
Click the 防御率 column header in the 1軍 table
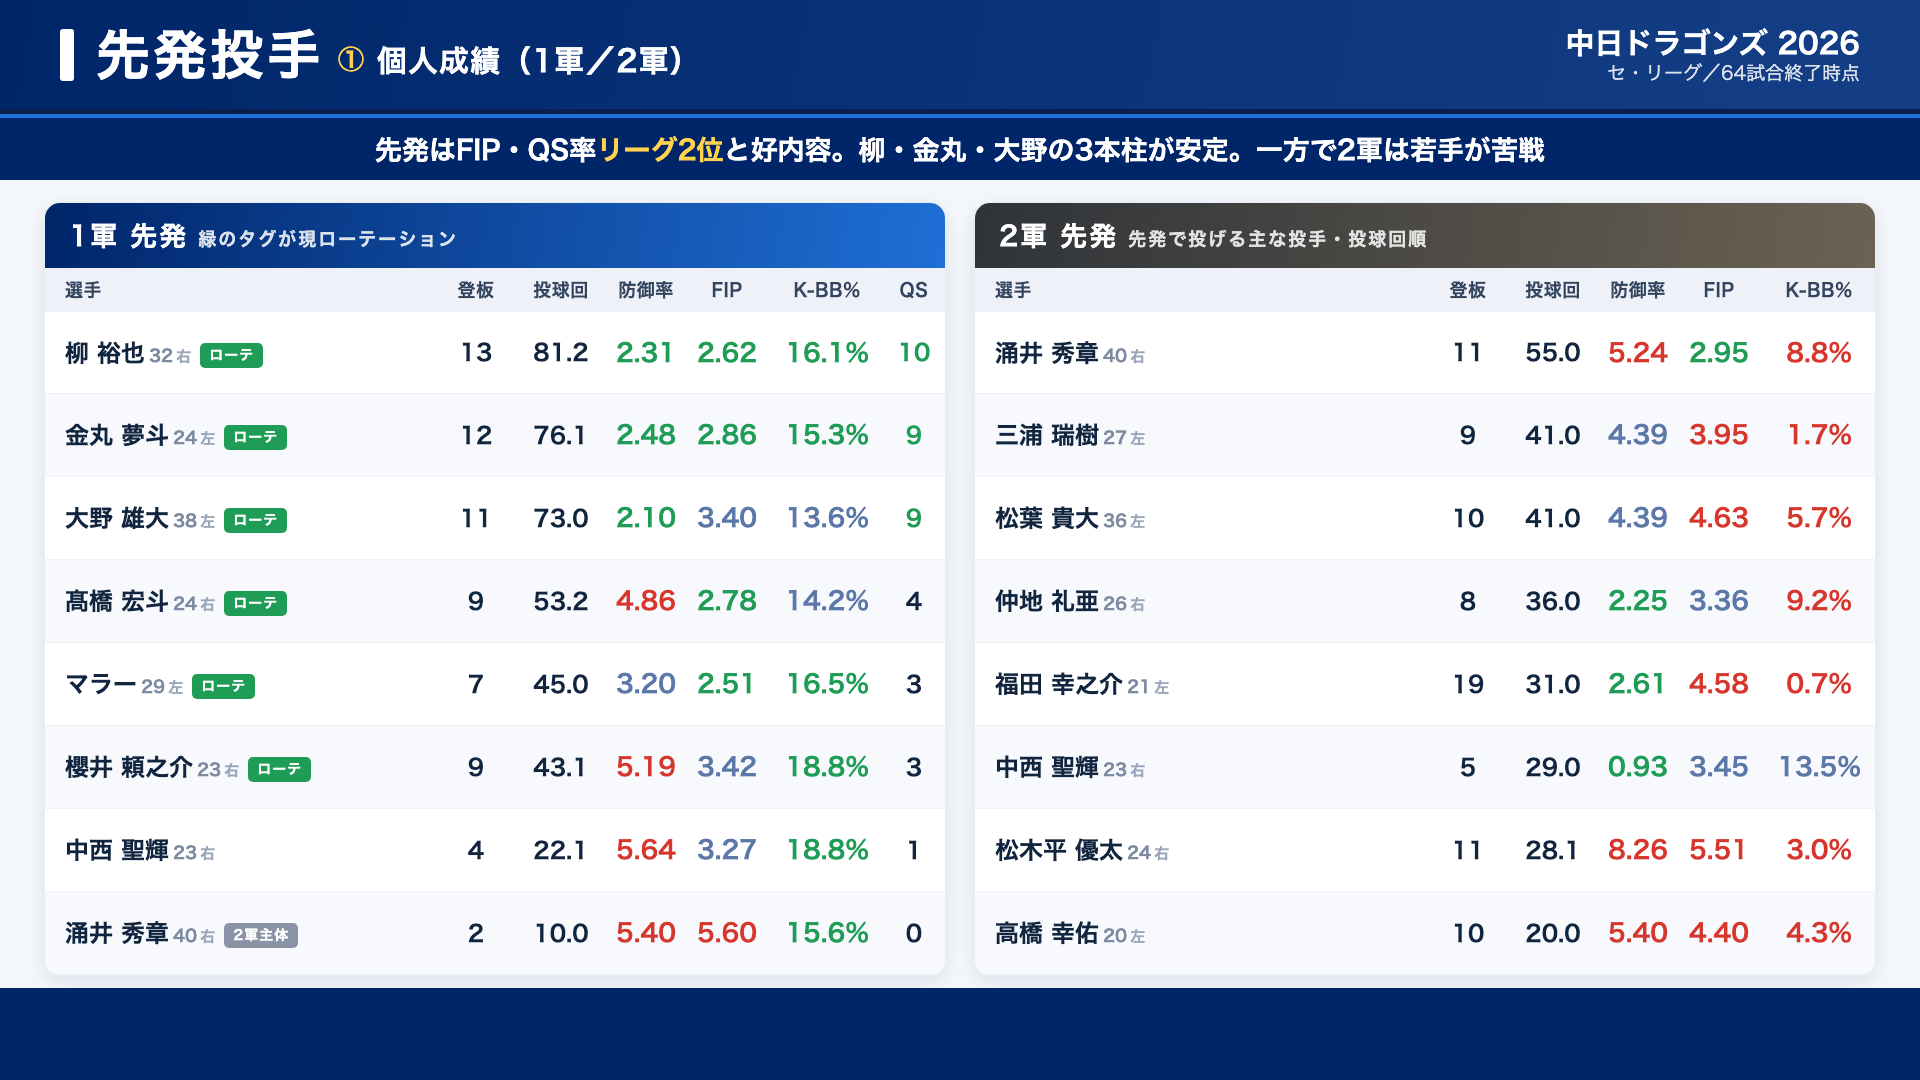click(645, 290)
